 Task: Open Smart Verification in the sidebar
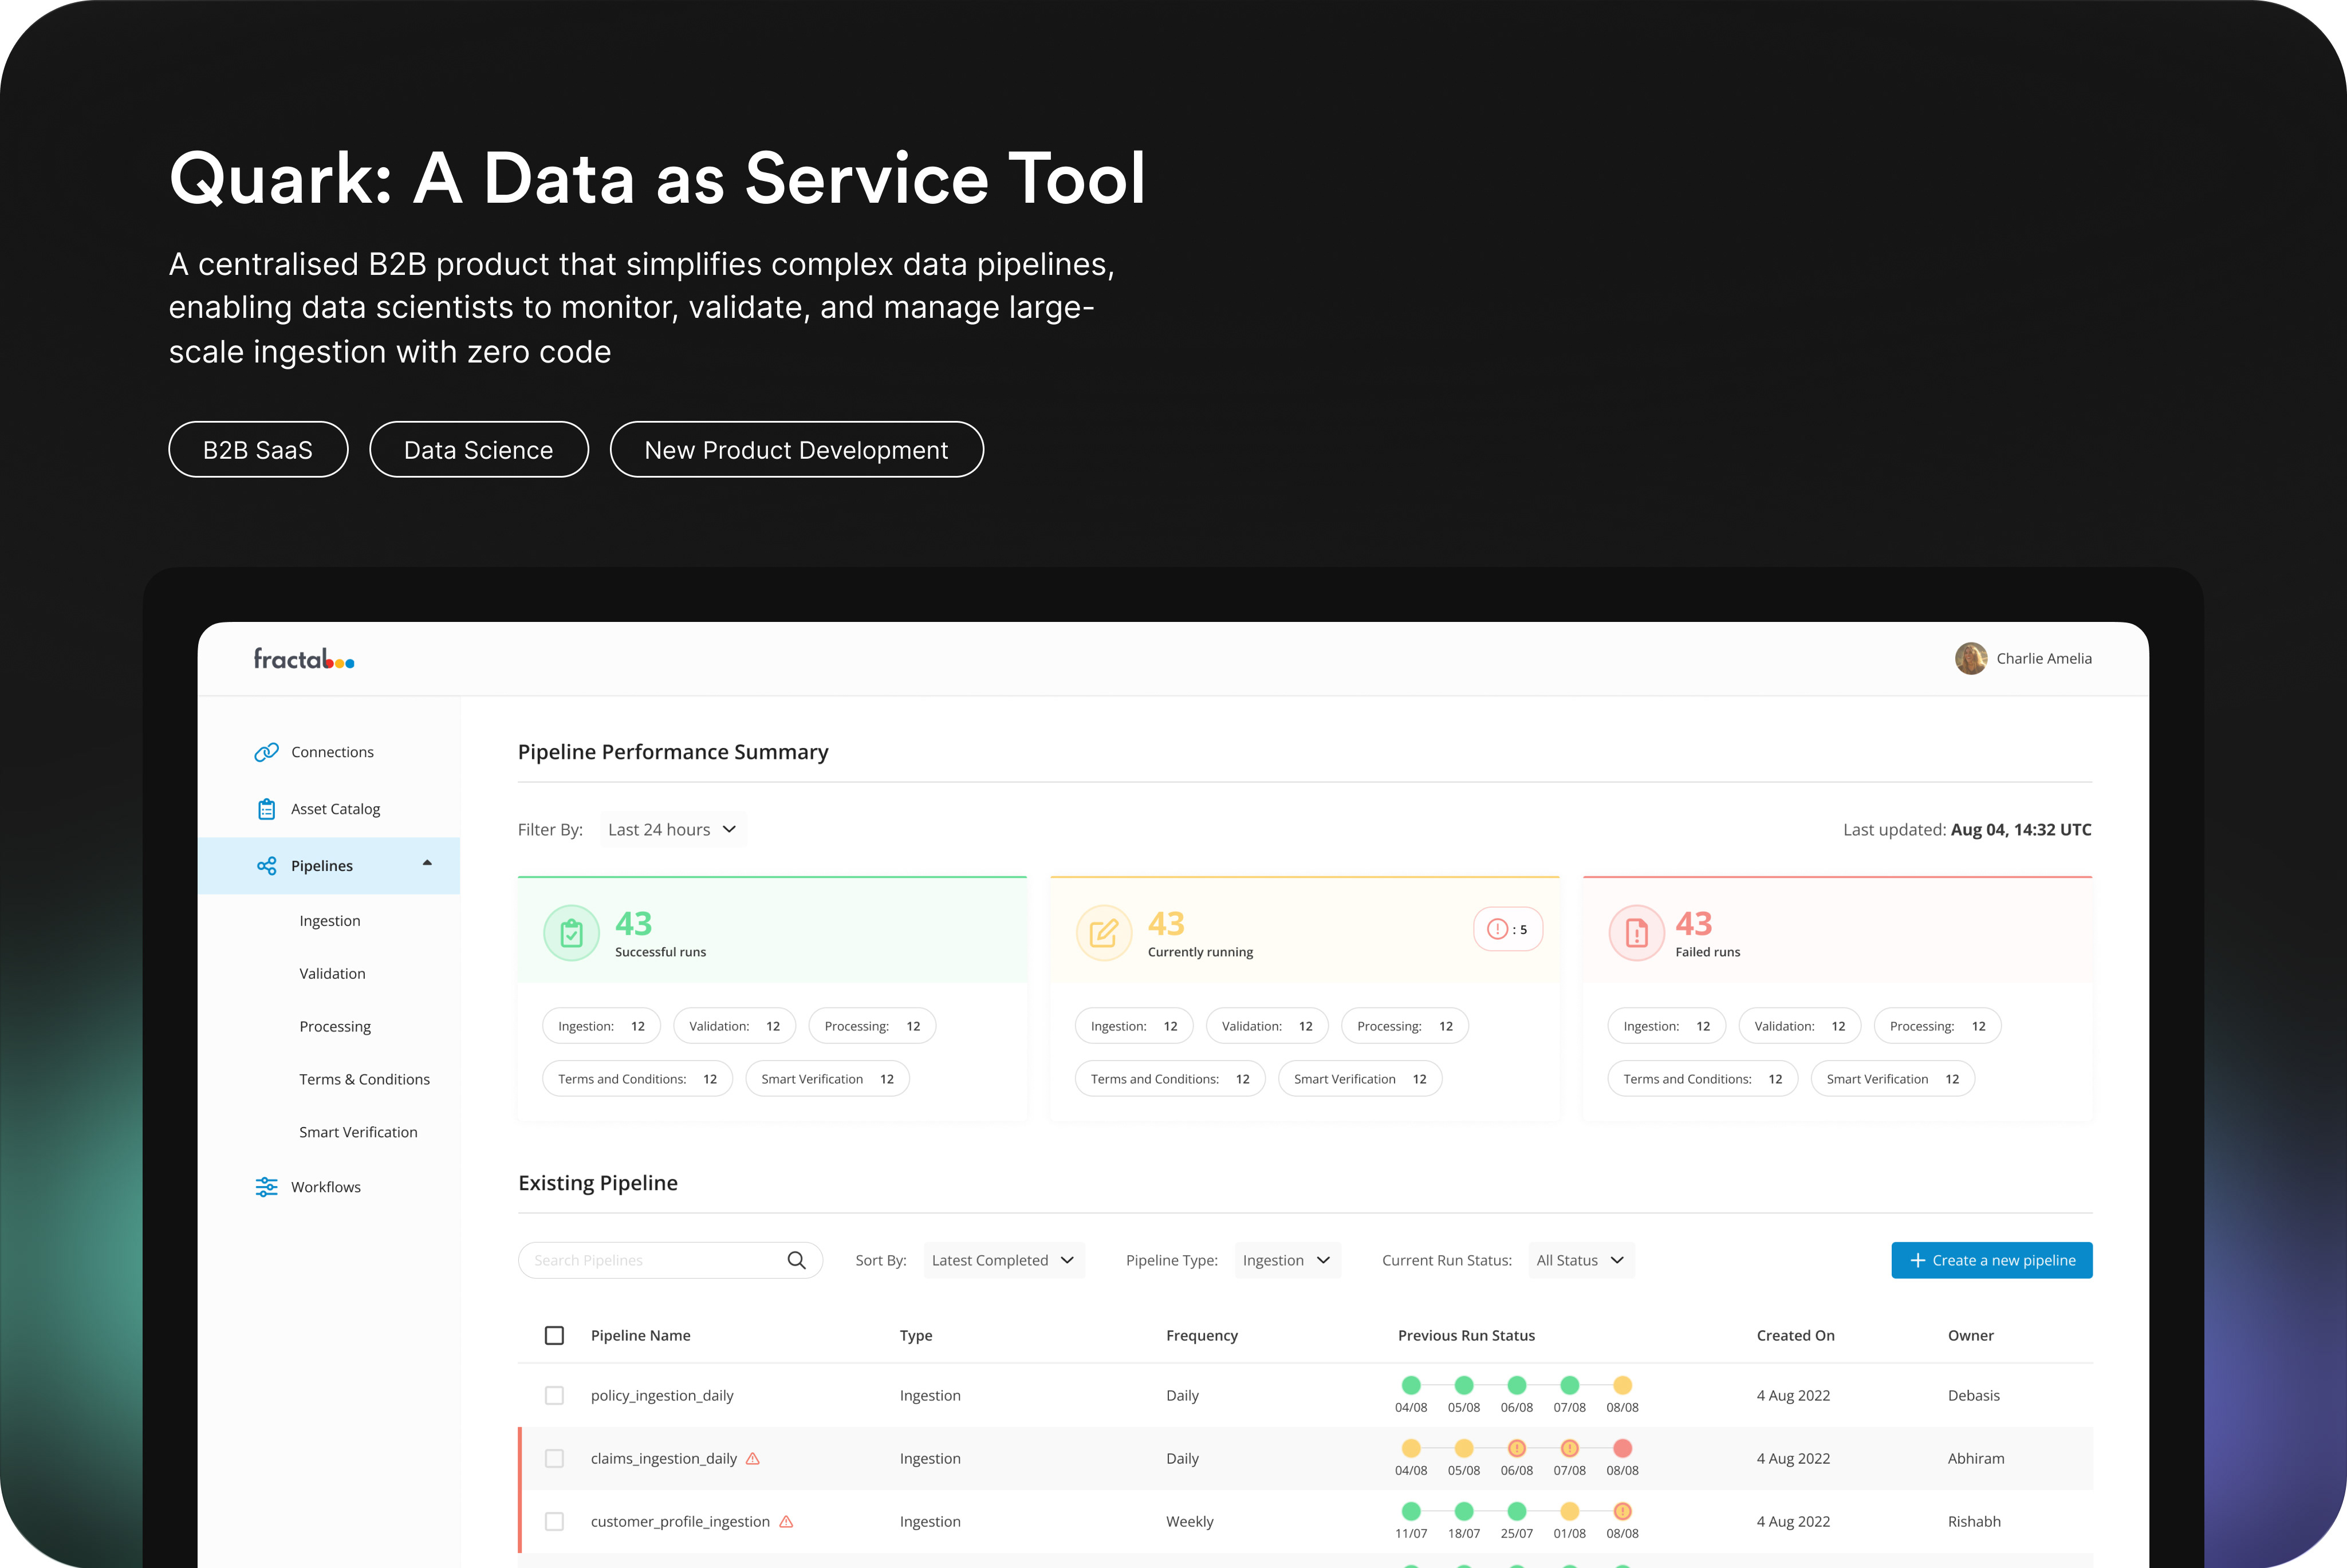click(358, 1132)
